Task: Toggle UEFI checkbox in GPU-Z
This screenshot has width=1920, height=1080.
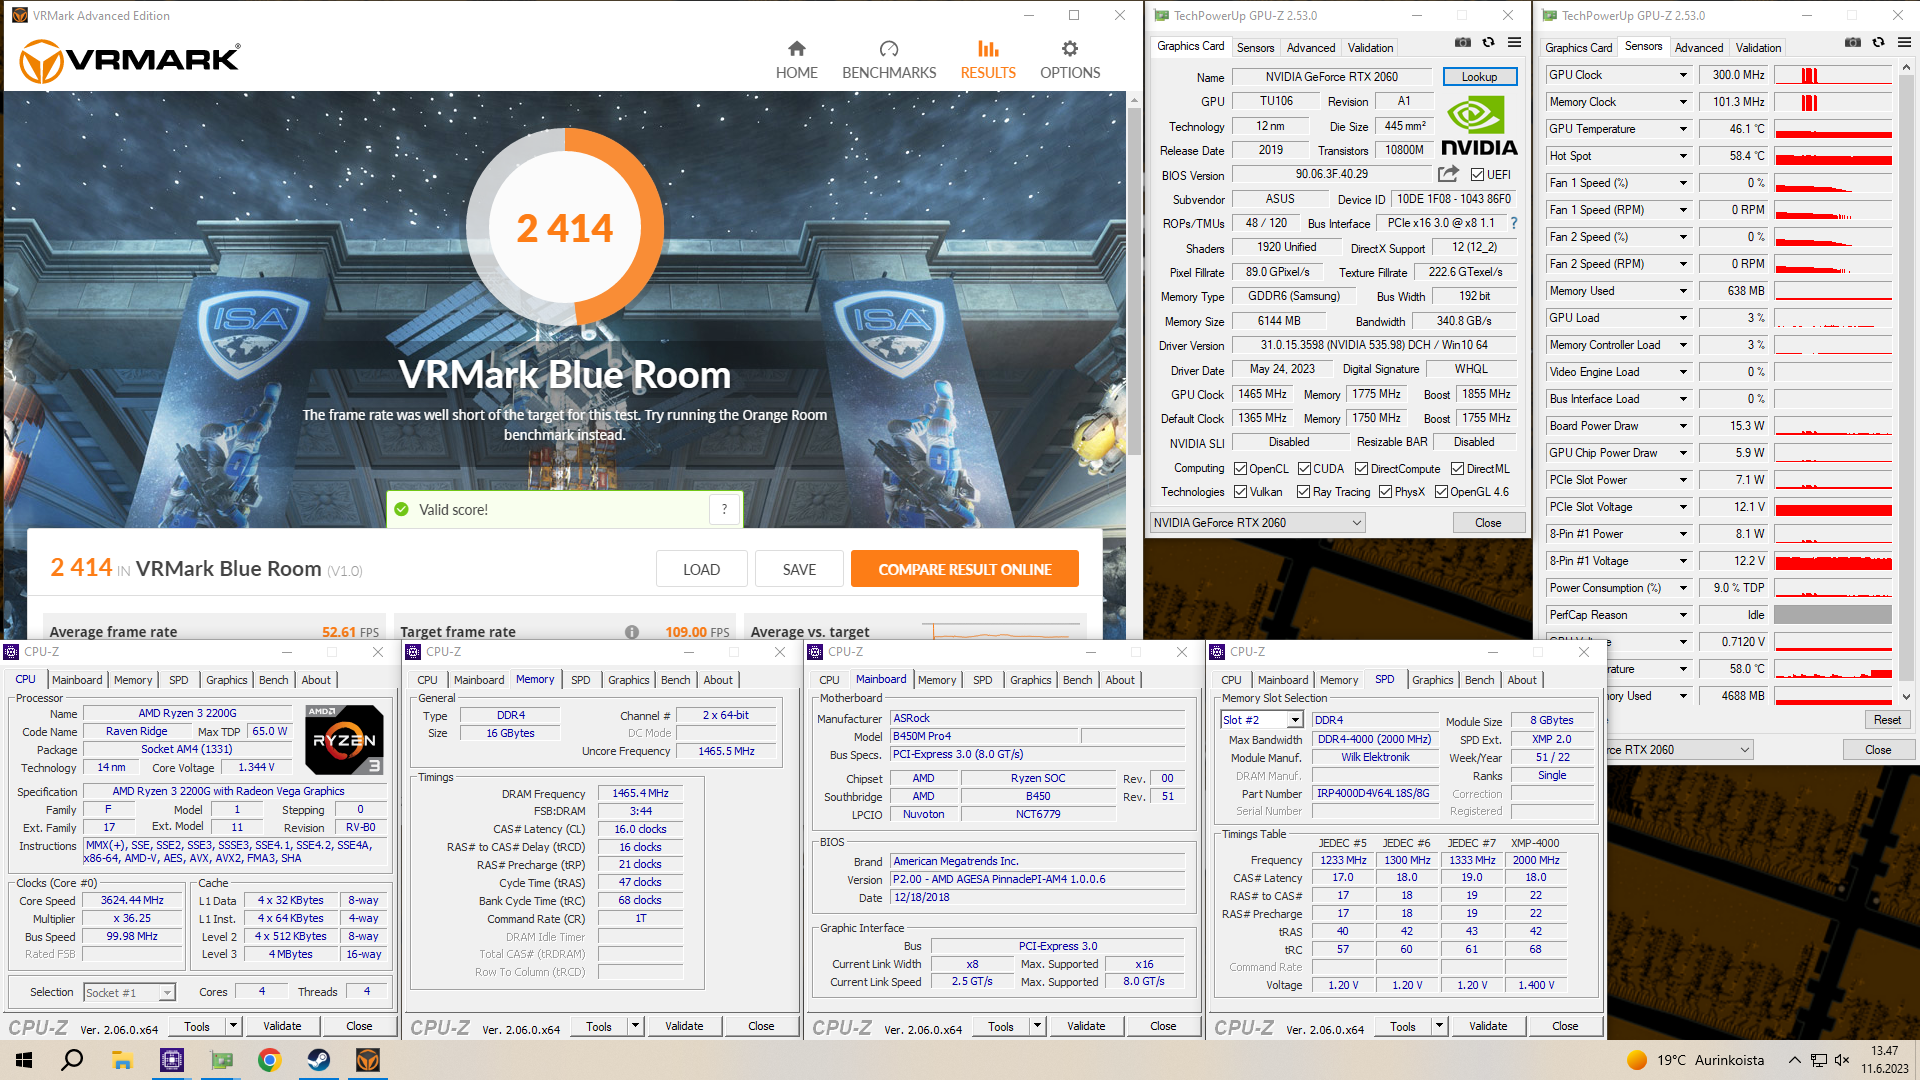Action: (1477, 175)
